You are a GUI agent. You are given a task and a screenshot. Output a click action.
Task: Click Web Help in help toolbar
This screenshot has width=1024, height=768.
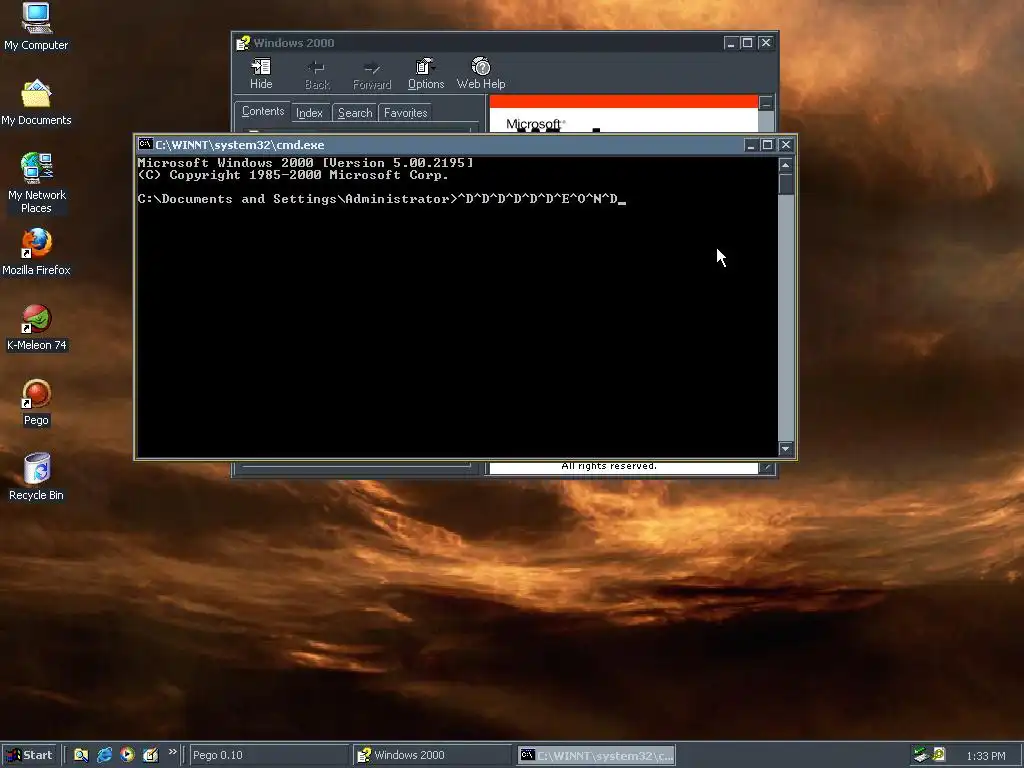[481, 74]
